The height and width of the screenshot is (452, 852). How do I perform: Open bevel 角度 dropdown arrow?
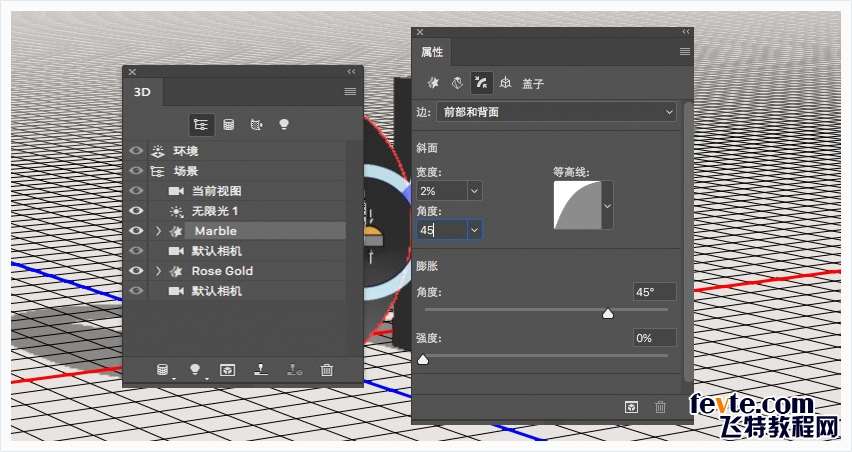pos(474,230)
